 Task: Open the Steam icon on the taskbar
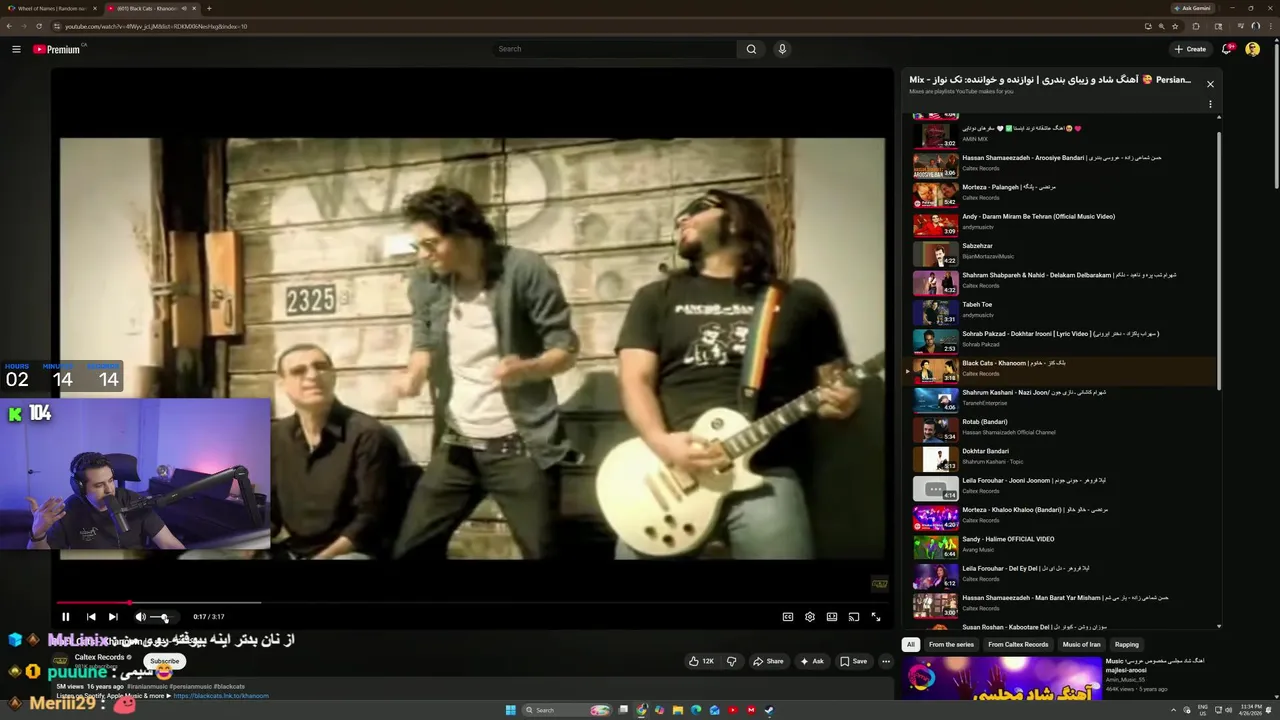point(769,710)
